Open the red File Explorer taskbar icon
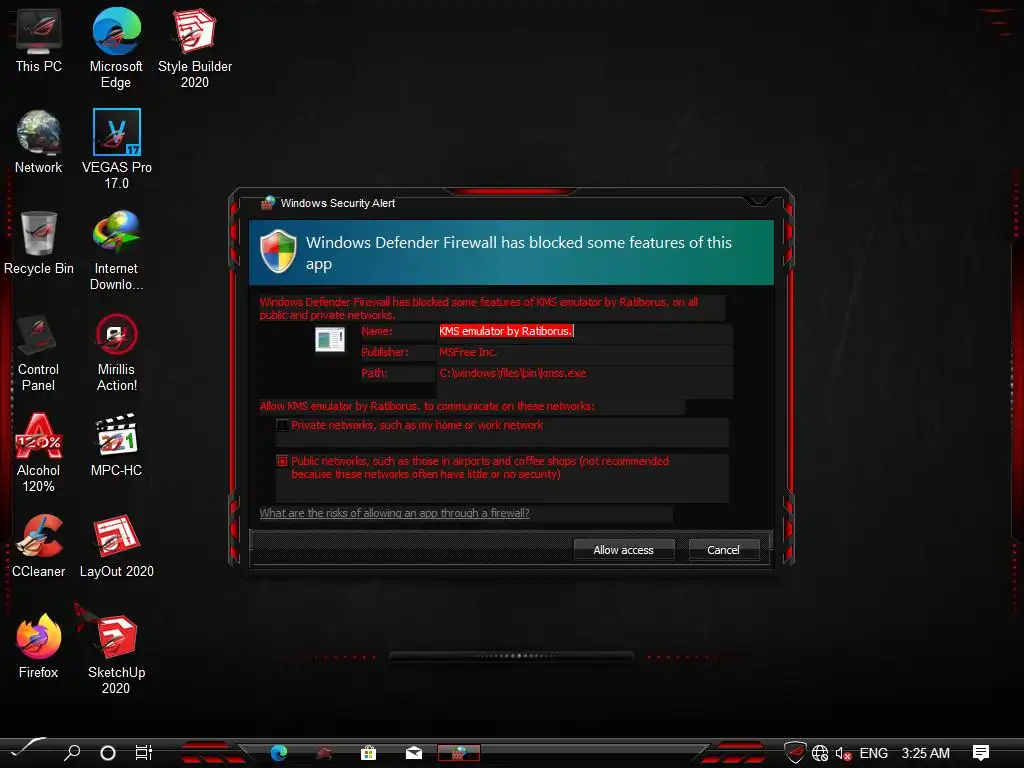 pos(324,753)
